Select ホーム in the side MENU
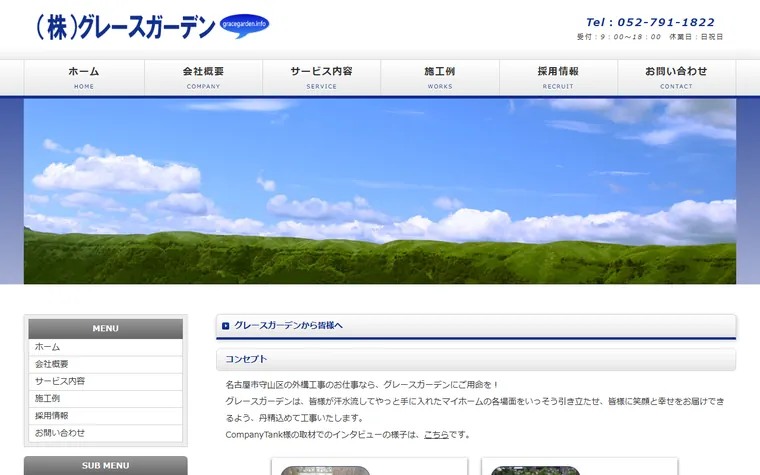 [x=106, y=347]
